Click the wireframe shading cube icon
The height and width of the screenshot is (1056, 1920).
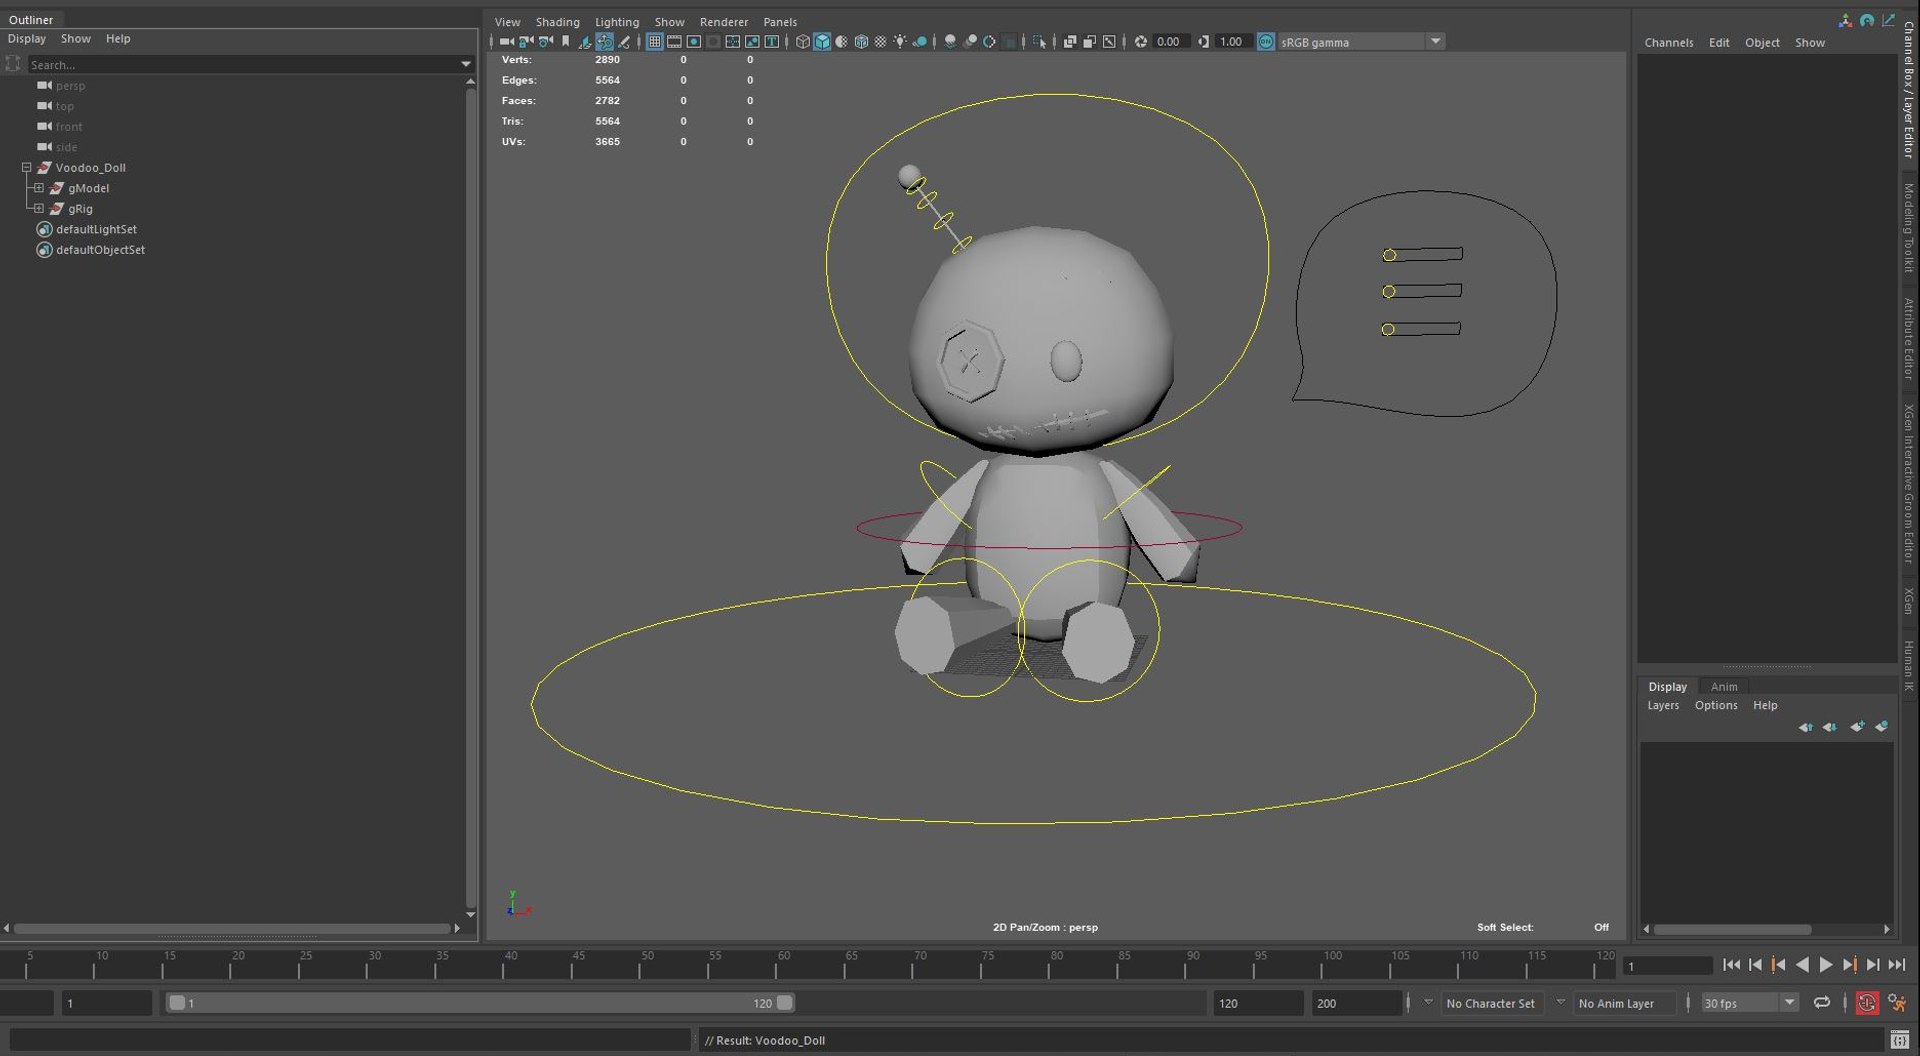click(x=802, y=42)
